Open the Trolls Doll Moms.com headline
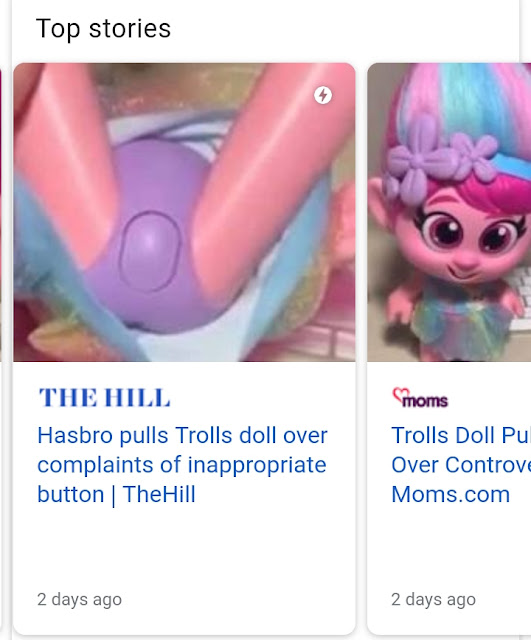 pos(461,465)
